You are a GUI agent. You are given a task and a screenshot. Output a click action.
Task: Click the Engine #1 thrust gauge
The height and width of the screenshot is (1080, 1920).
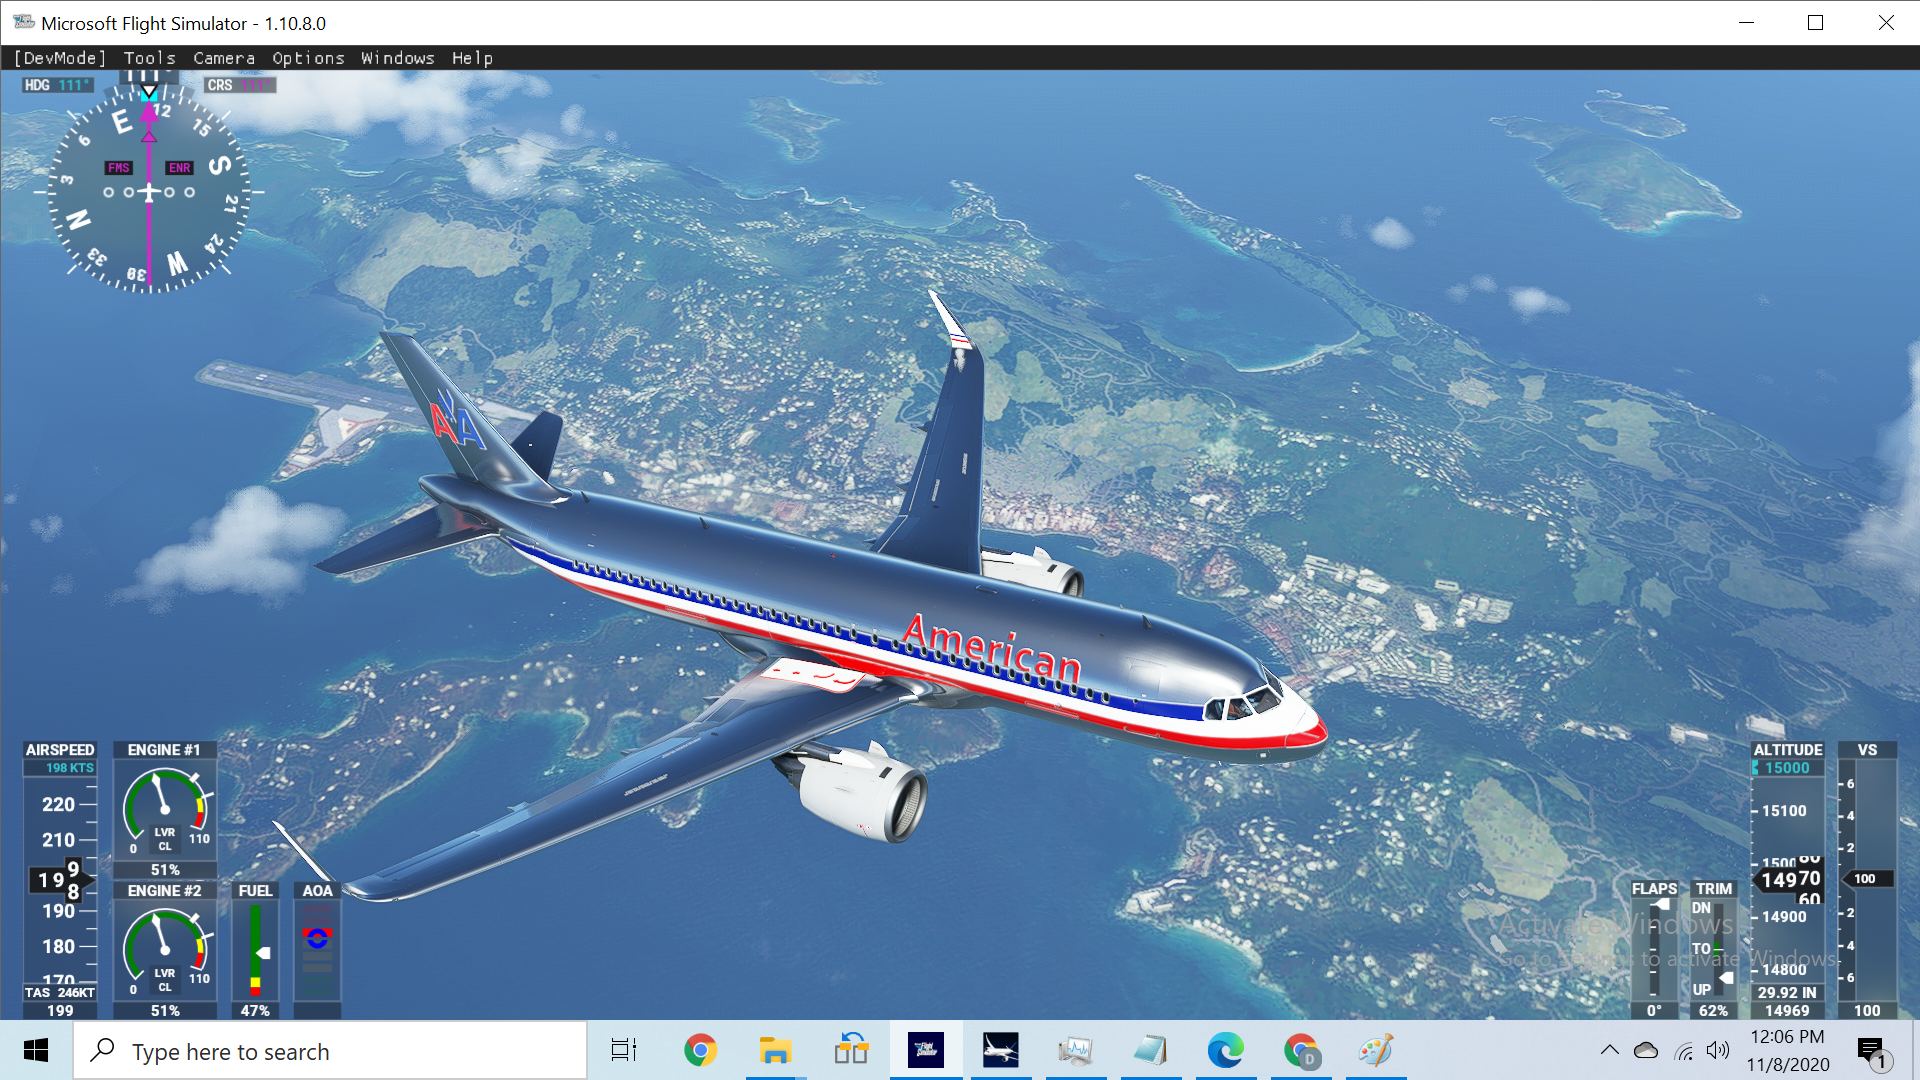point(165,810)
